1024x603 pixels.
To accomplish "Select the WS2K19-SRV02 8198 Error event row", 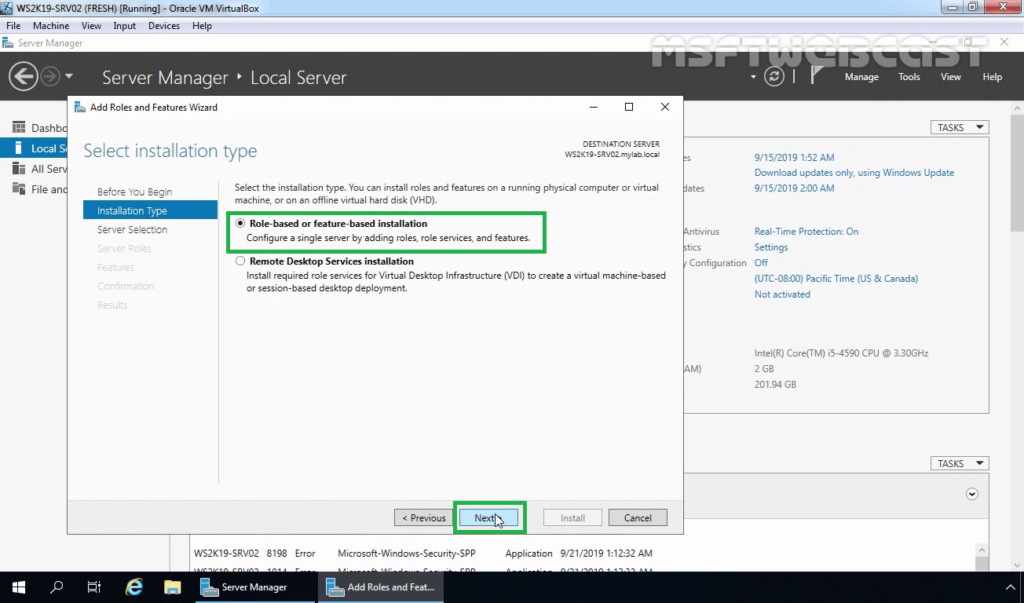I will 583,553.
